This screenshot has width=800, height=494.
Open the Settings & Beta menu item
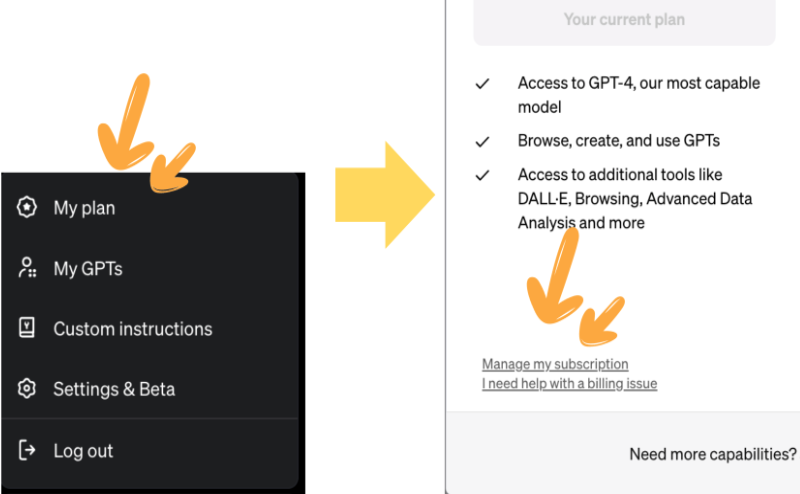(x=150, y=389)
